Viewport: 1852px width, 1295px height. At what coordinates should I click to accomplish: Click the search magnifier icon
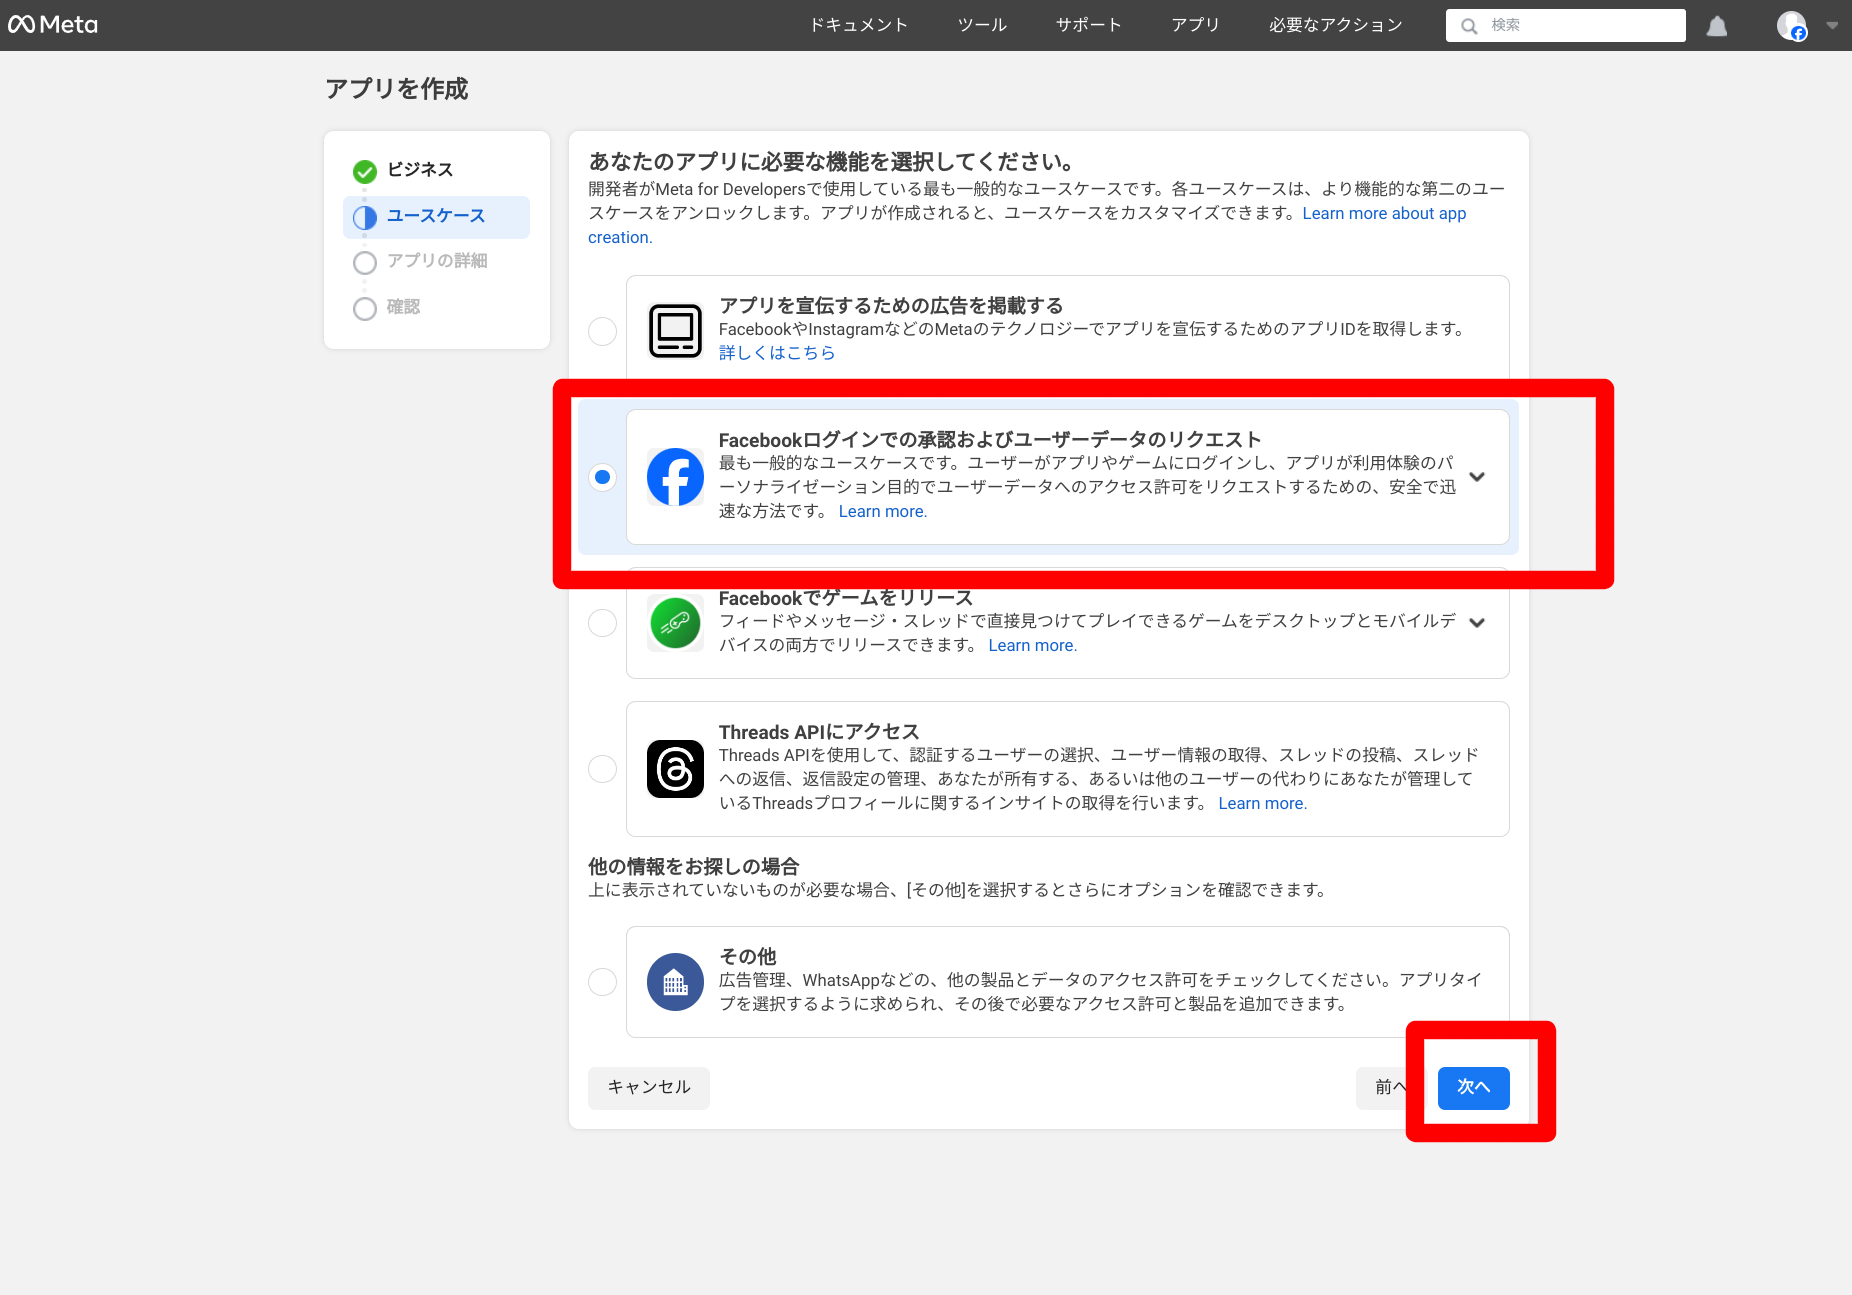(1469, 26)
